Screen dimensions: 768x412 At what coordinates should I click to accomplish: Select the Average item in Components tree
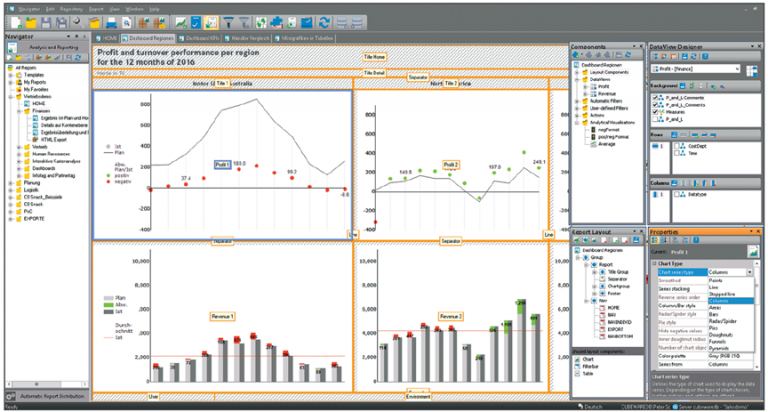pyautogui.click(x=609, y=142)
